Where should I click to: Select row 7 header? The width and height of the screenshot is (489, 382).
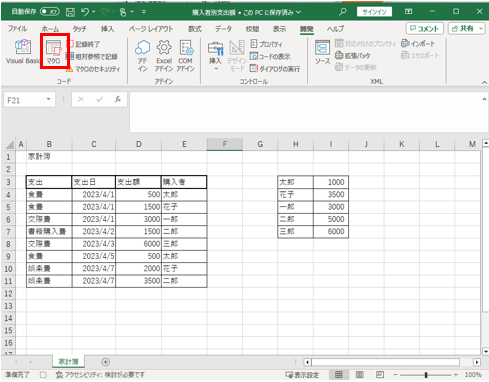(8, 232)
